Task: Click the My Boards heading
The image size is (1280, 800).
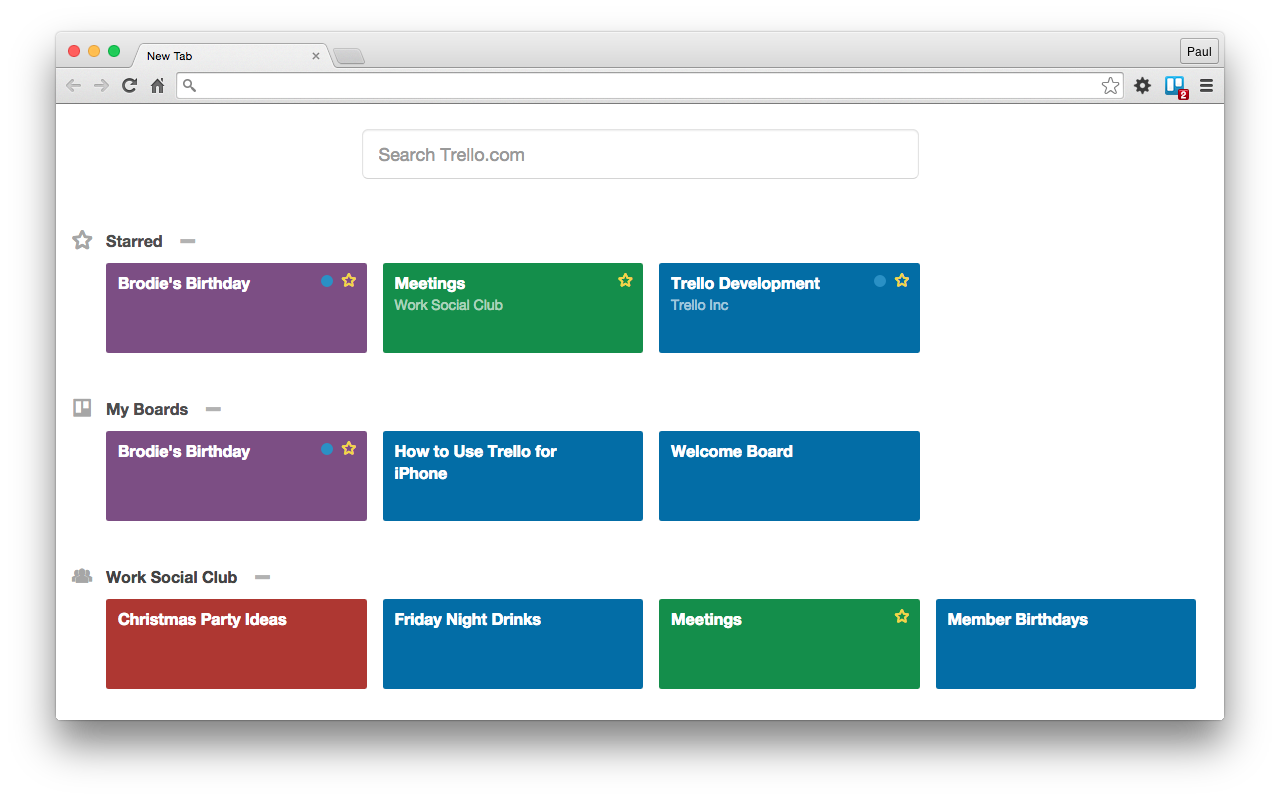Action: click(x=147, y=409)
